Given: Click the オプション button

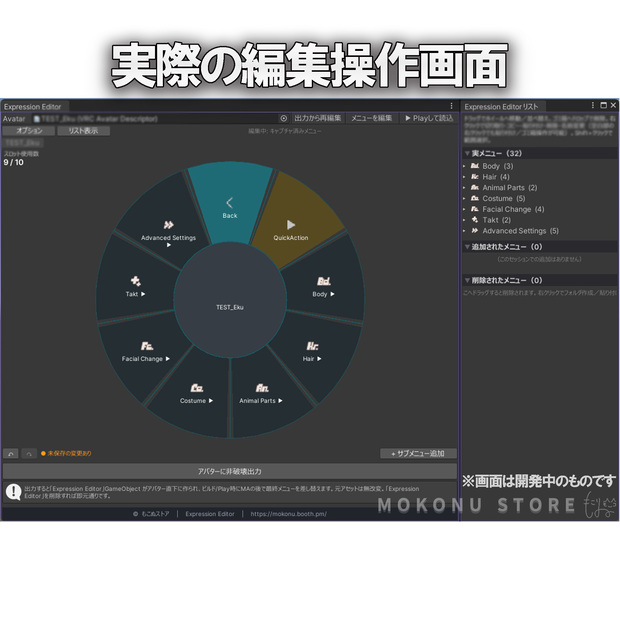Looking at the screenshot, I should click(29, 130).
